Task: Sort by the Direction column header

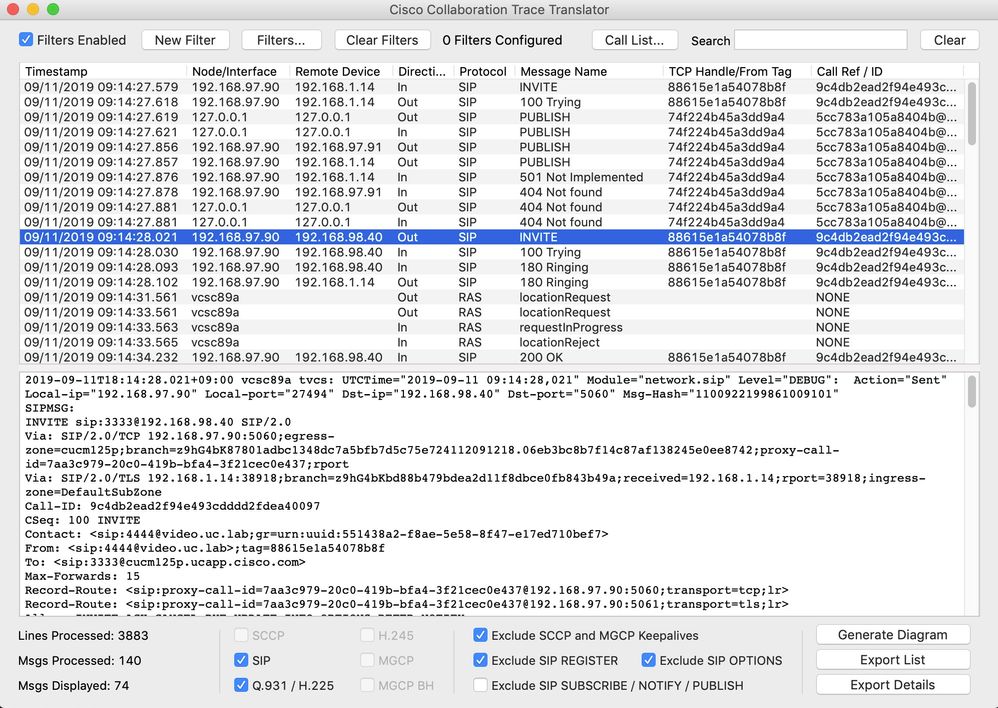Action: pos(423,71)
